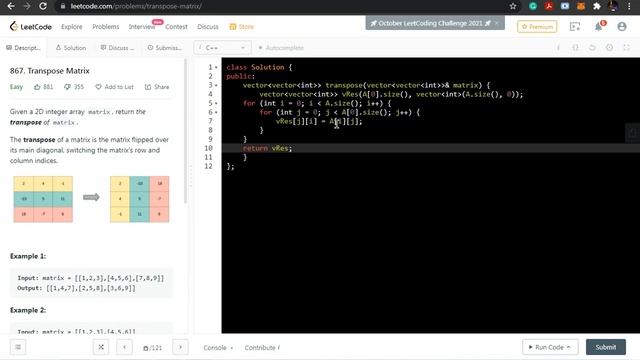The width and height of the screenshot is (640, 360).
Task: Pick a random problem shuffle icon
Action: tap(101, 347)
